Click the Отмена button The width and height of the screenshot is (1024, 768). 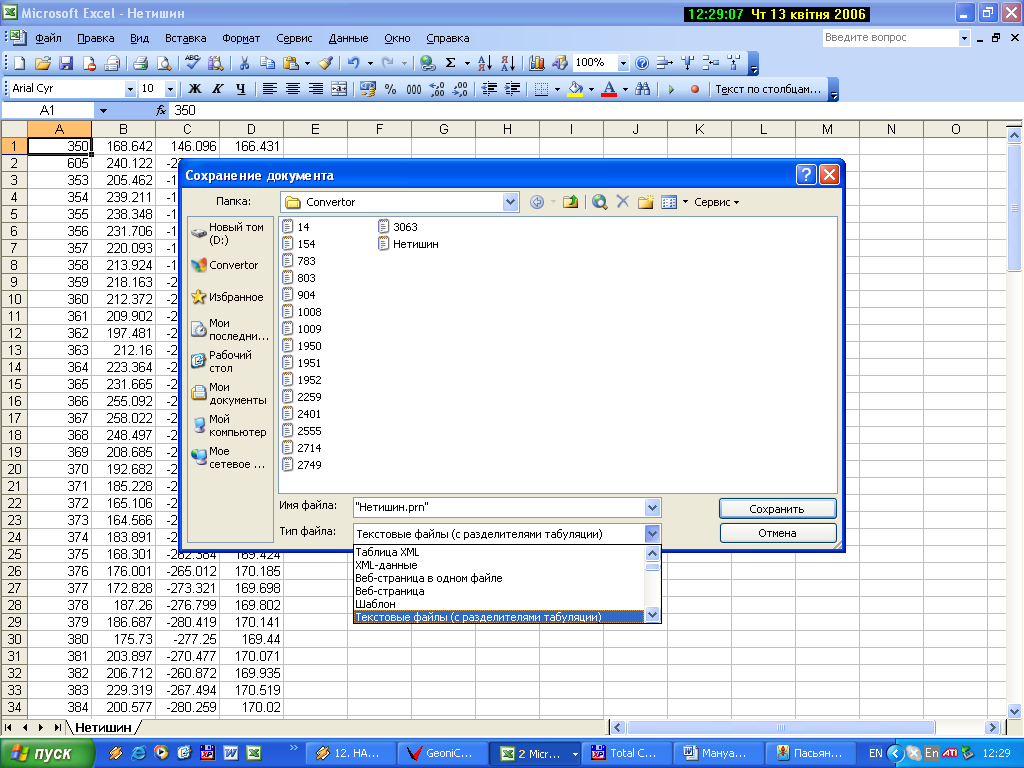(777, 534)
